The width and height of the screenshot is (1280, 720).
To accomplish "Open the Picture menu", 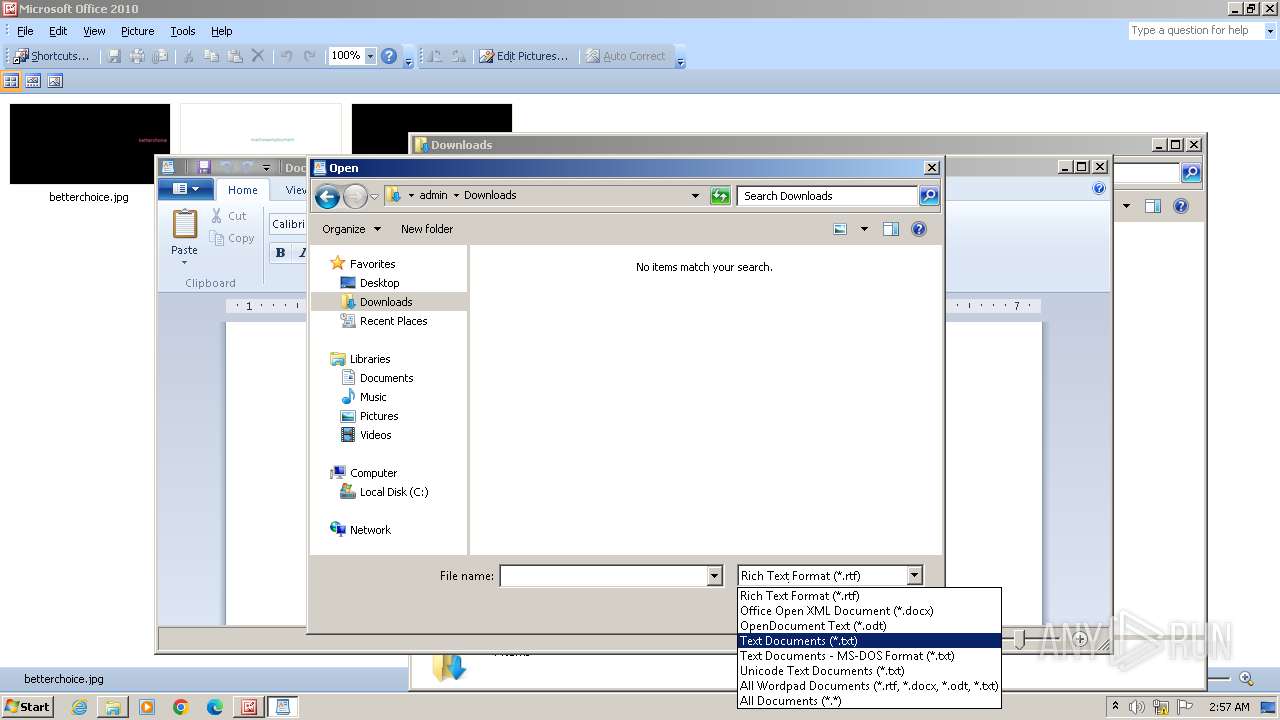I will [x=137, y=31].
